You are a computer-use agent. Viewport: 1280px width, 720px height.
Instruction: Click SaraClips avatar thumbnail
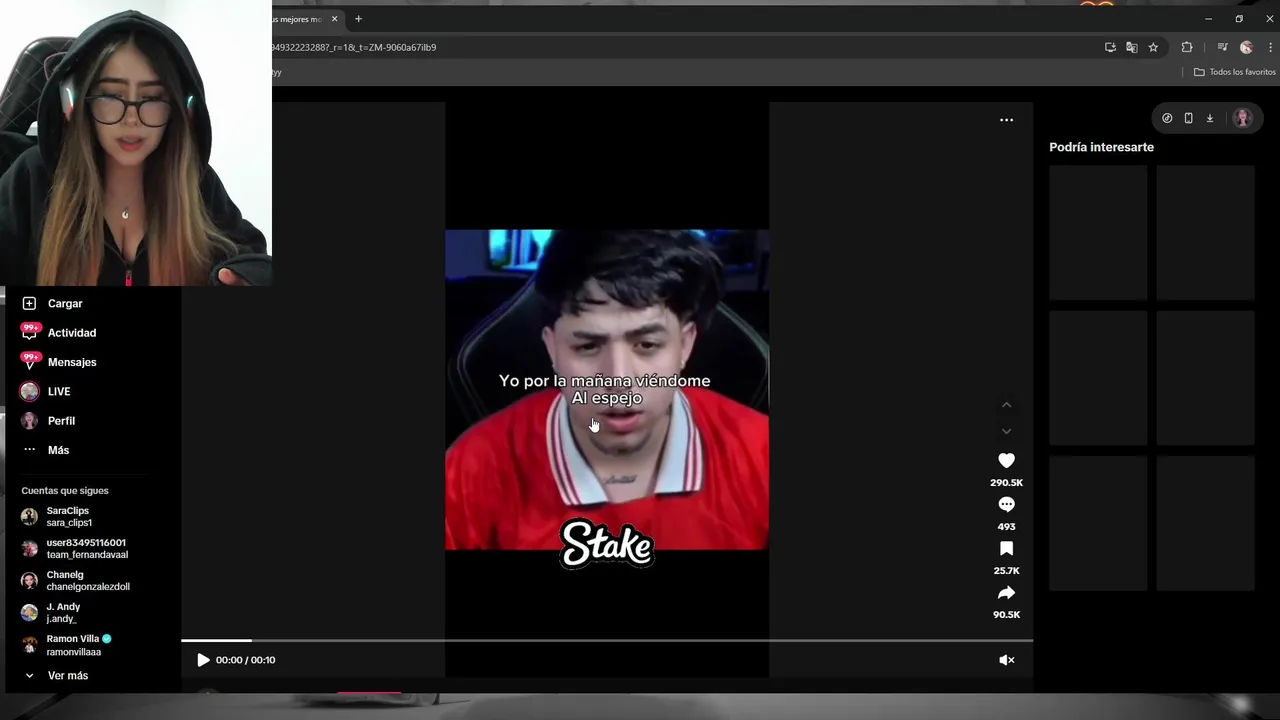[x=29, y=516]
